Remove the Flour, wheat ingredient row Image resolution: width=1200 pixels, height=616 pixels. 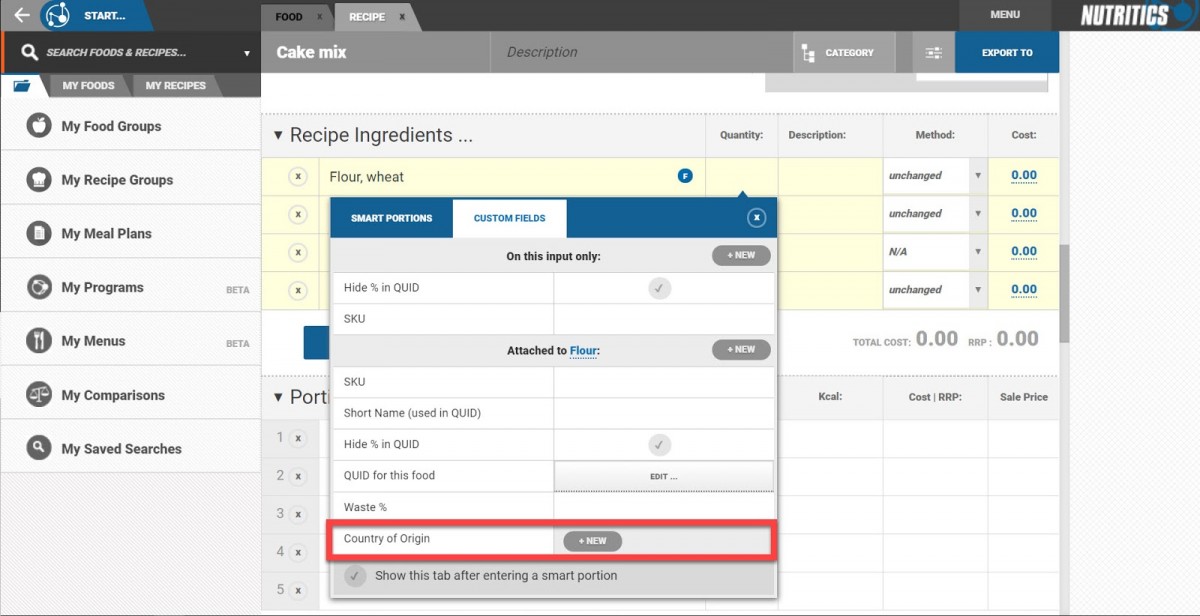click(297, 176)
